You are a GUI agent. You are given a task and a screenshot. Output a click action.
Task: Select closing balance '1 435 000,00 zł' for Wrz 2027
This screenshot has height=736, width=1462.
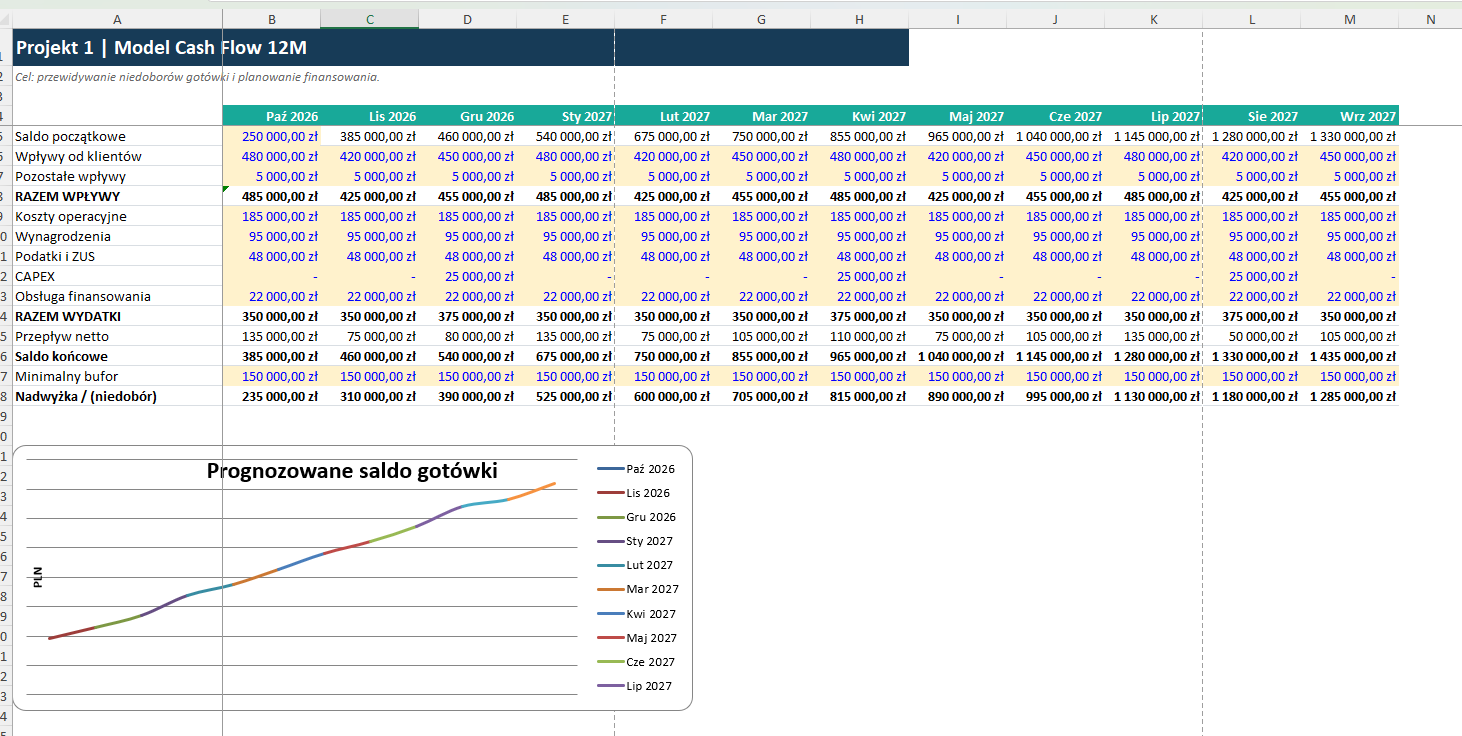(1350, 356)
